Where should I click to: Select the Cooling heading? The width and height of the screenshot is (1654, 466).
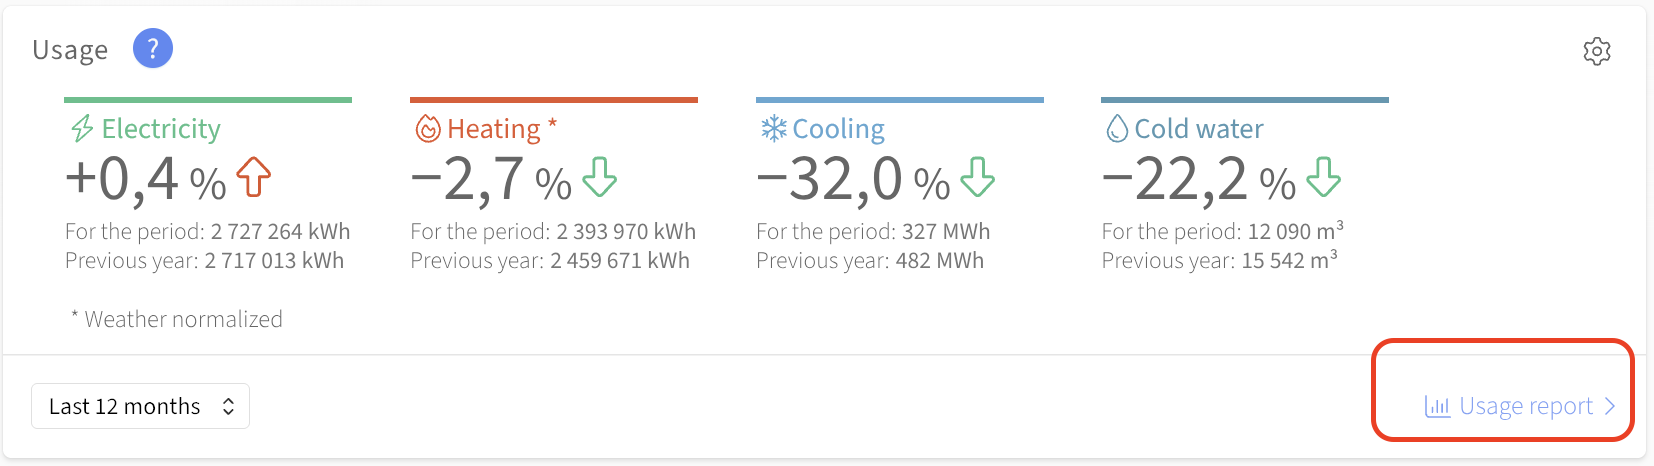tap(838, 129)
